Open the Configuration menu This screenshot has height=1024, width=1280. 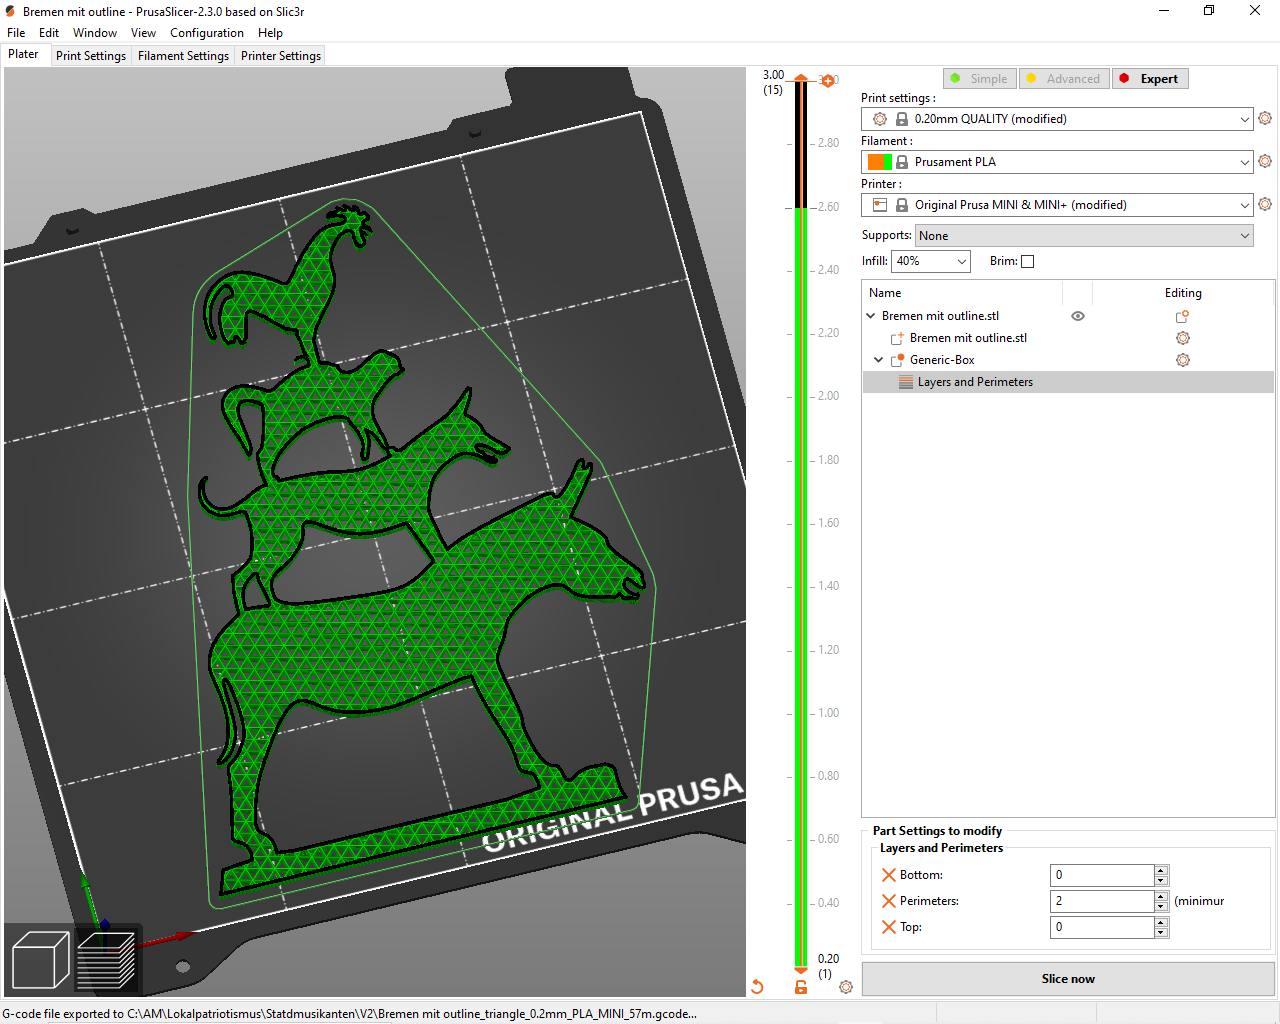point(207,33)
